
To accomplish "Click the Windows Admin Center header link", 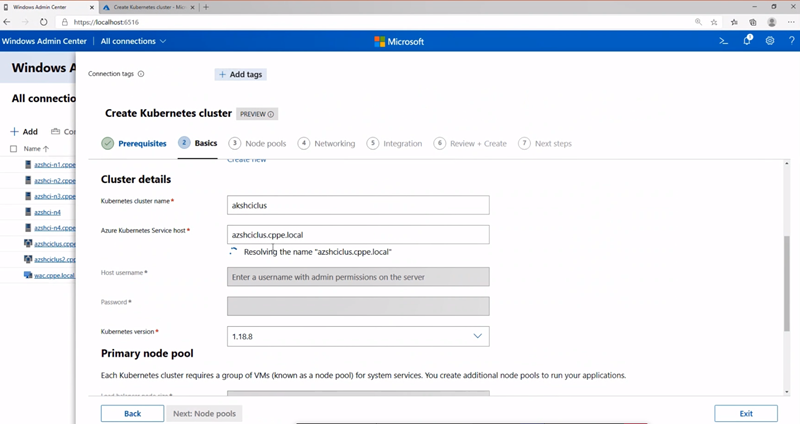I will click(44, 41).
